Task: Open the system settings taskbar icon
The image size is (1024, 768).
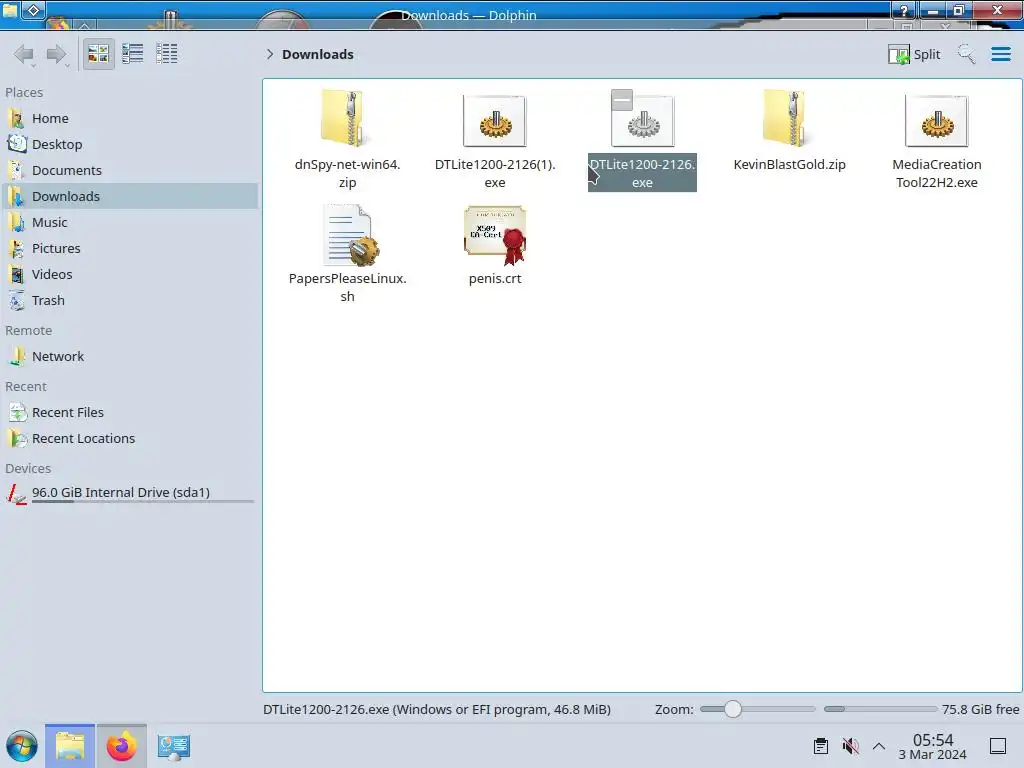Action: 174,746
